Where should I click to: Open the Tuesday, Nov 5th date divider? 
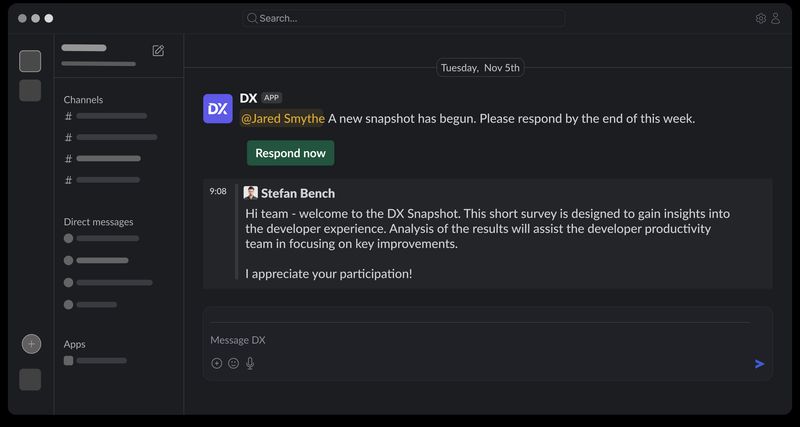coord(480,68)
